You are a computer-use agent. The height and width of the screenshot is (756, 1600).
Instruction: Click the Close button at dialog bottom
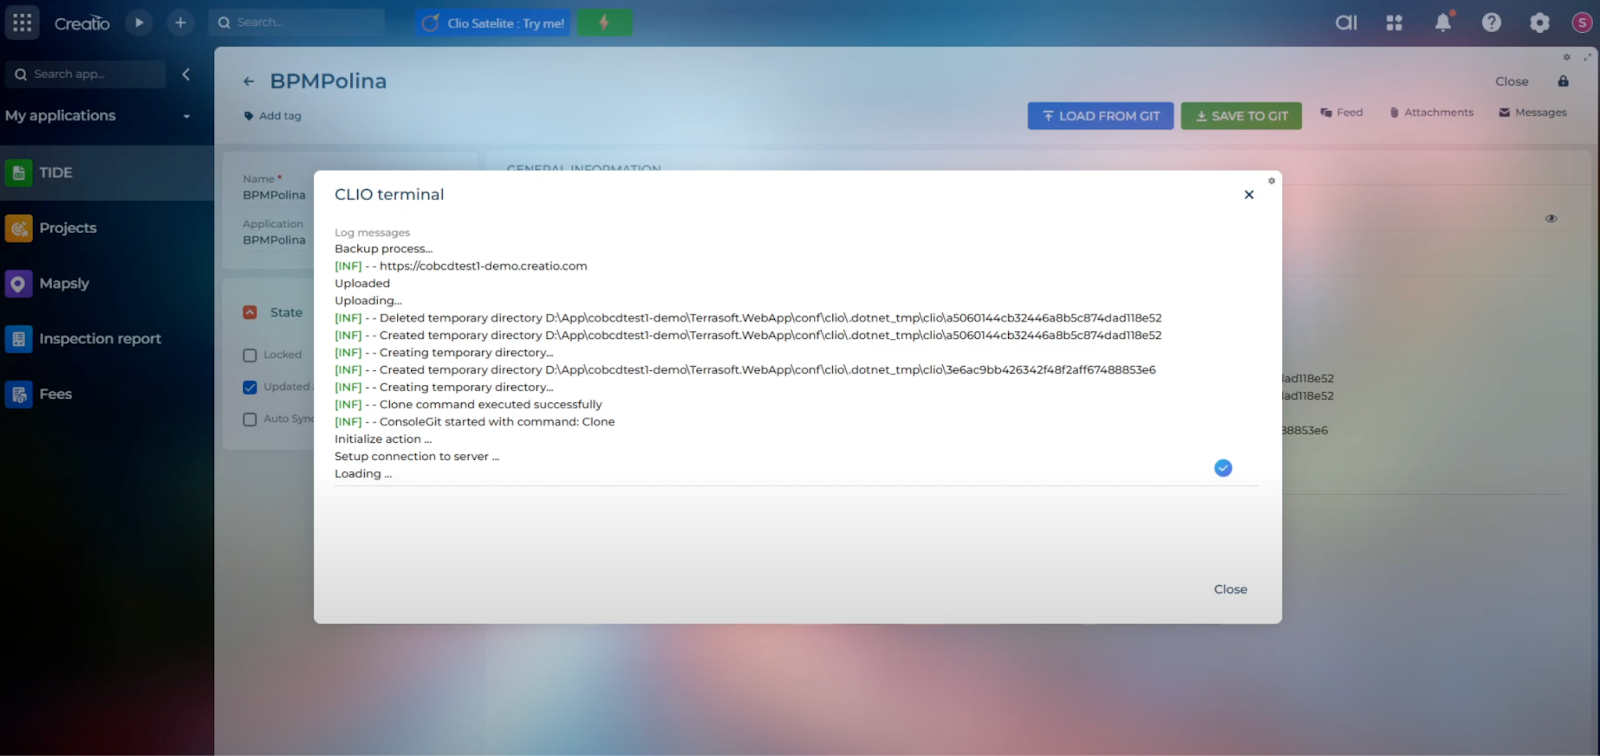pyautogui.click(x=1231, y=590)
